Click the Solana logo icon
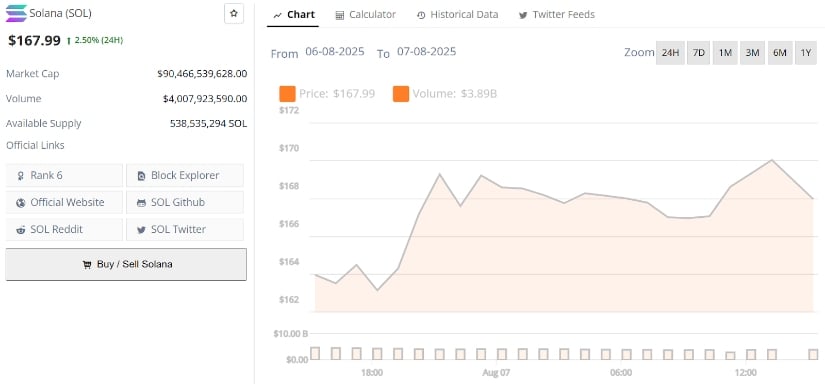Screen dimensions: 825x384 pos(16,13)
